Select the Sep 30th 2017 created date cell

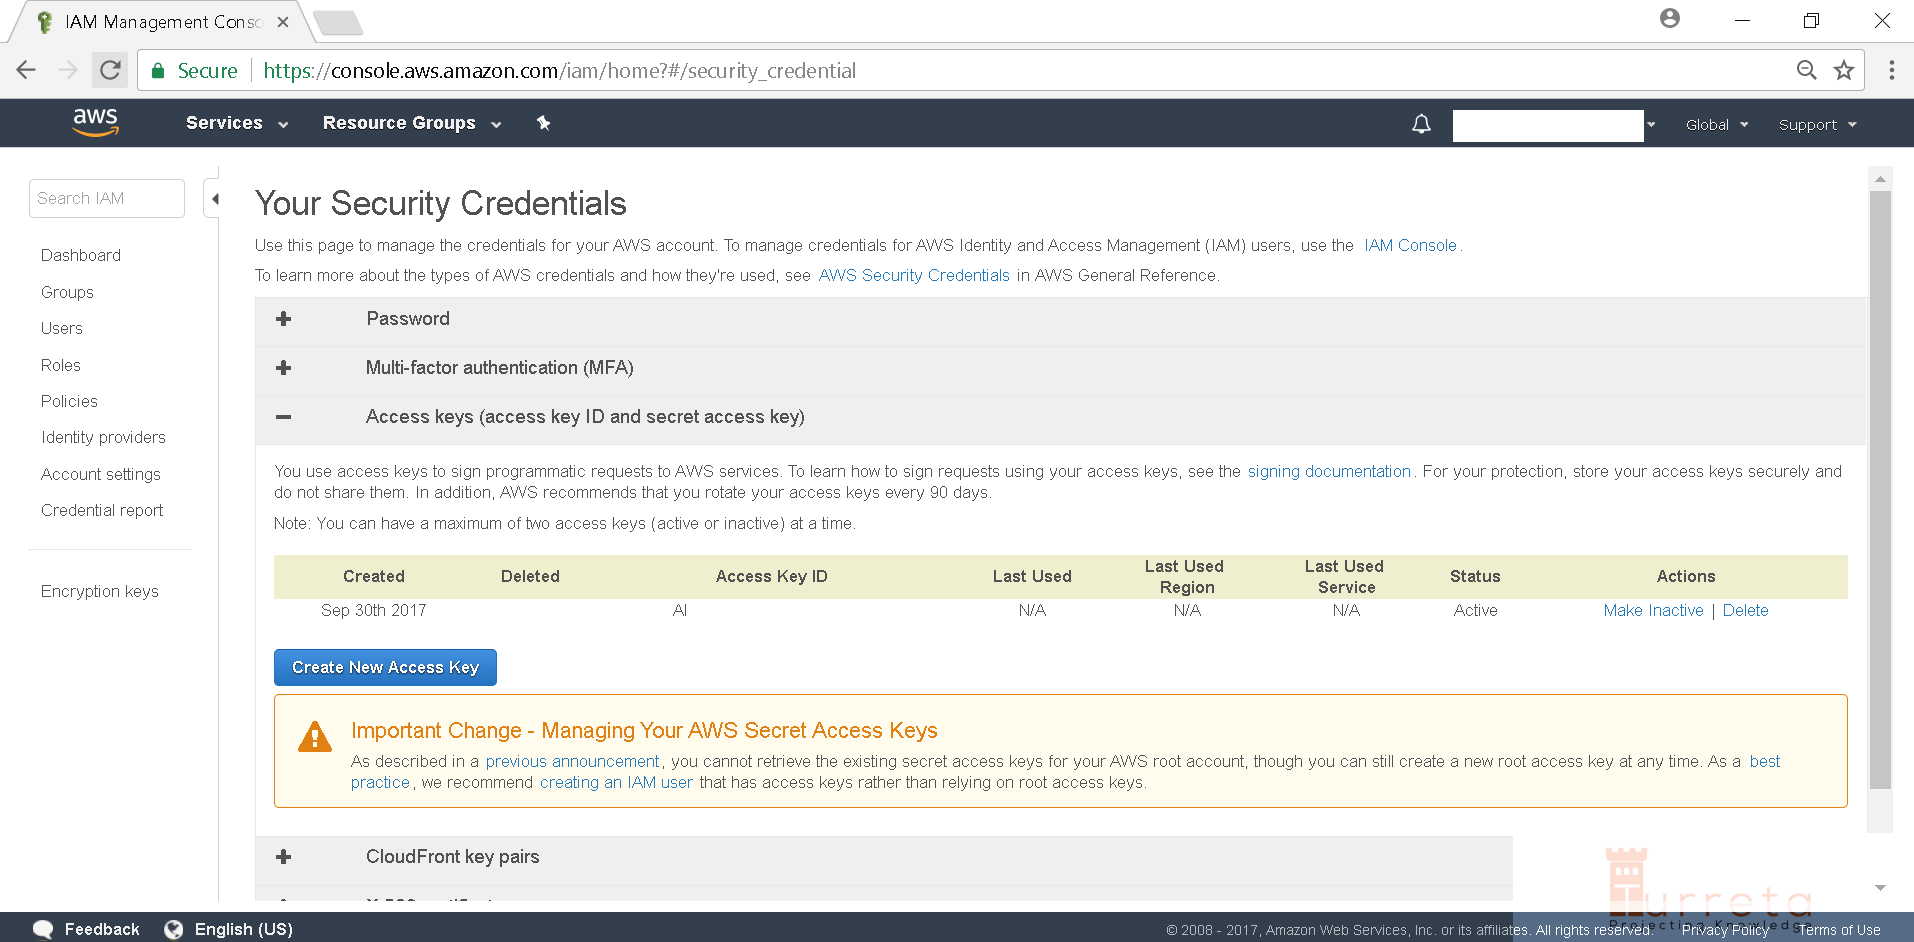373,610
